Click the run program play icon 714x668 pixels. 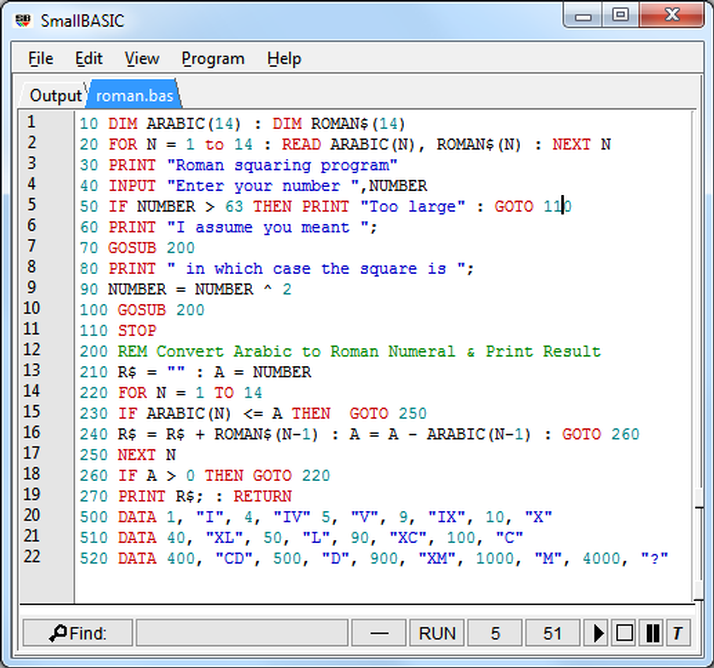599,633
